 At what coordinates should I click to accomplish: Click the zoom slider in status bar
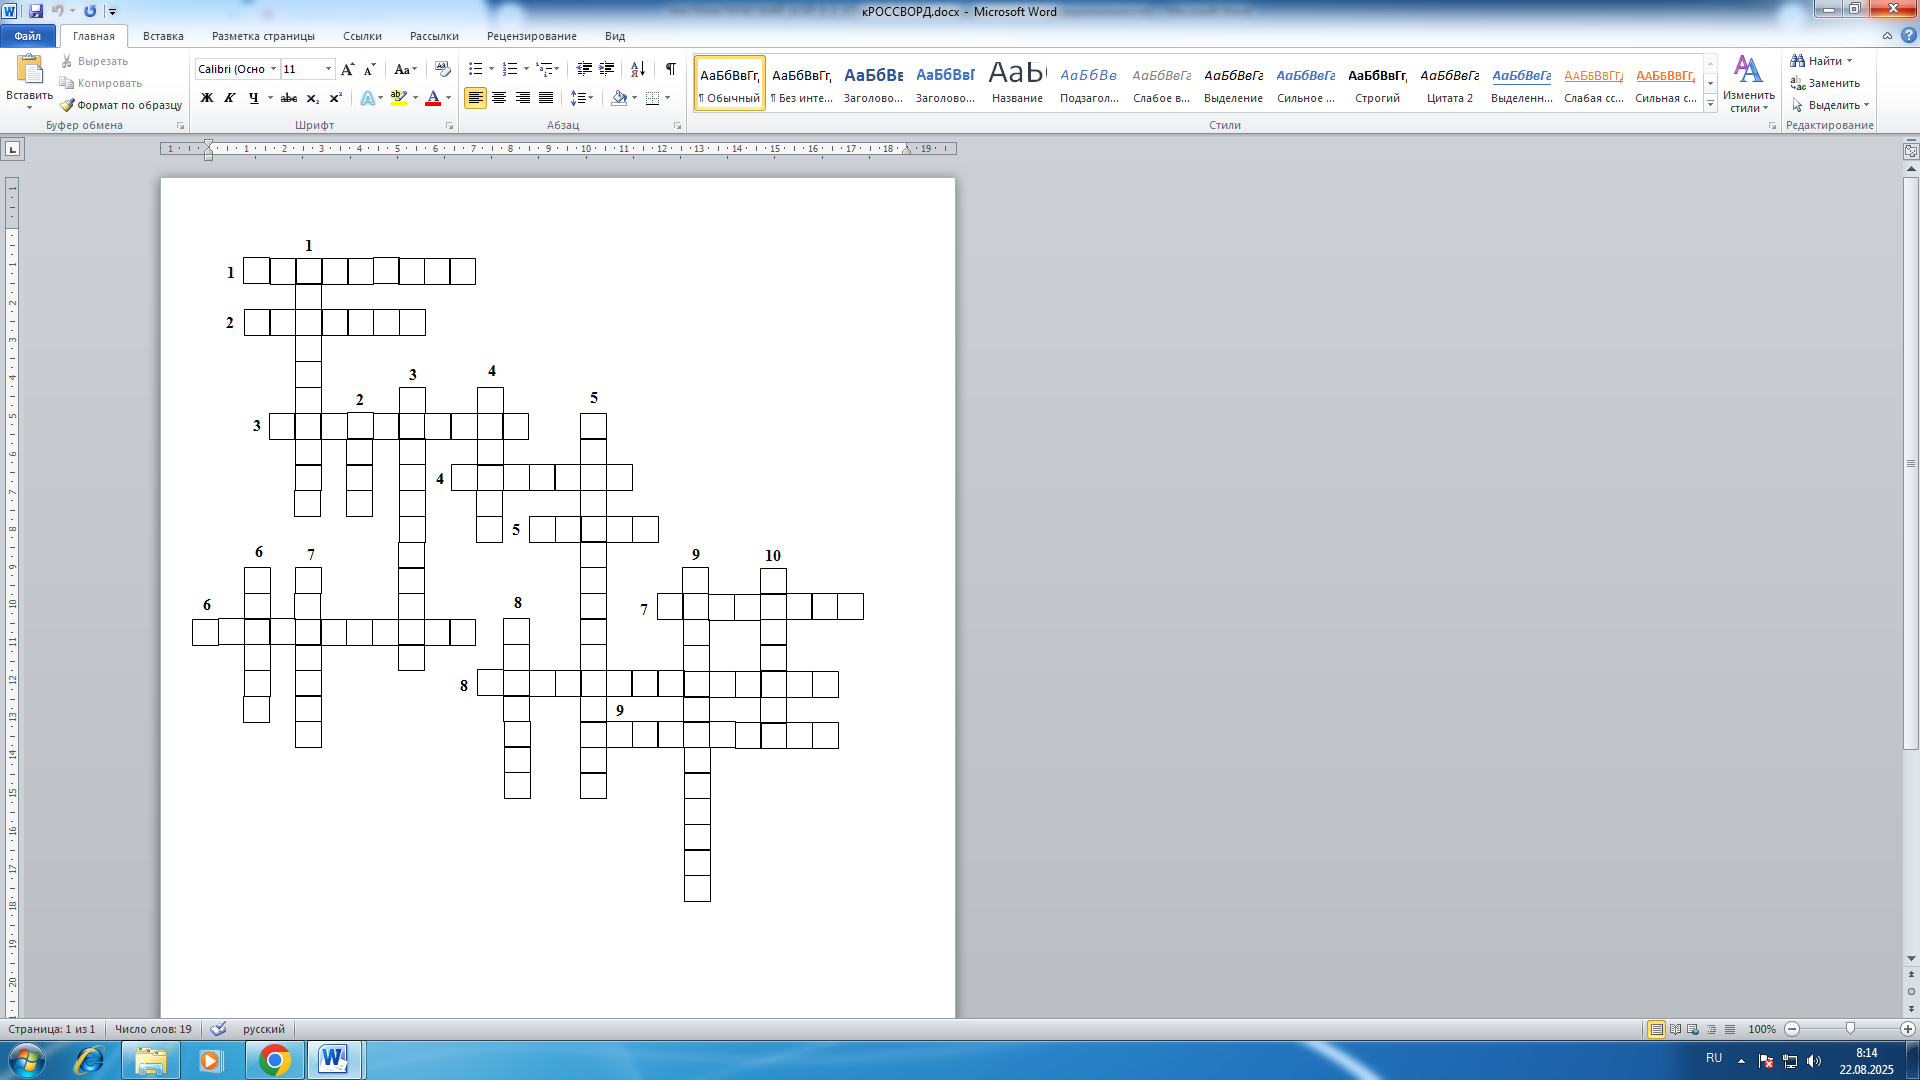(1849, 1029)
